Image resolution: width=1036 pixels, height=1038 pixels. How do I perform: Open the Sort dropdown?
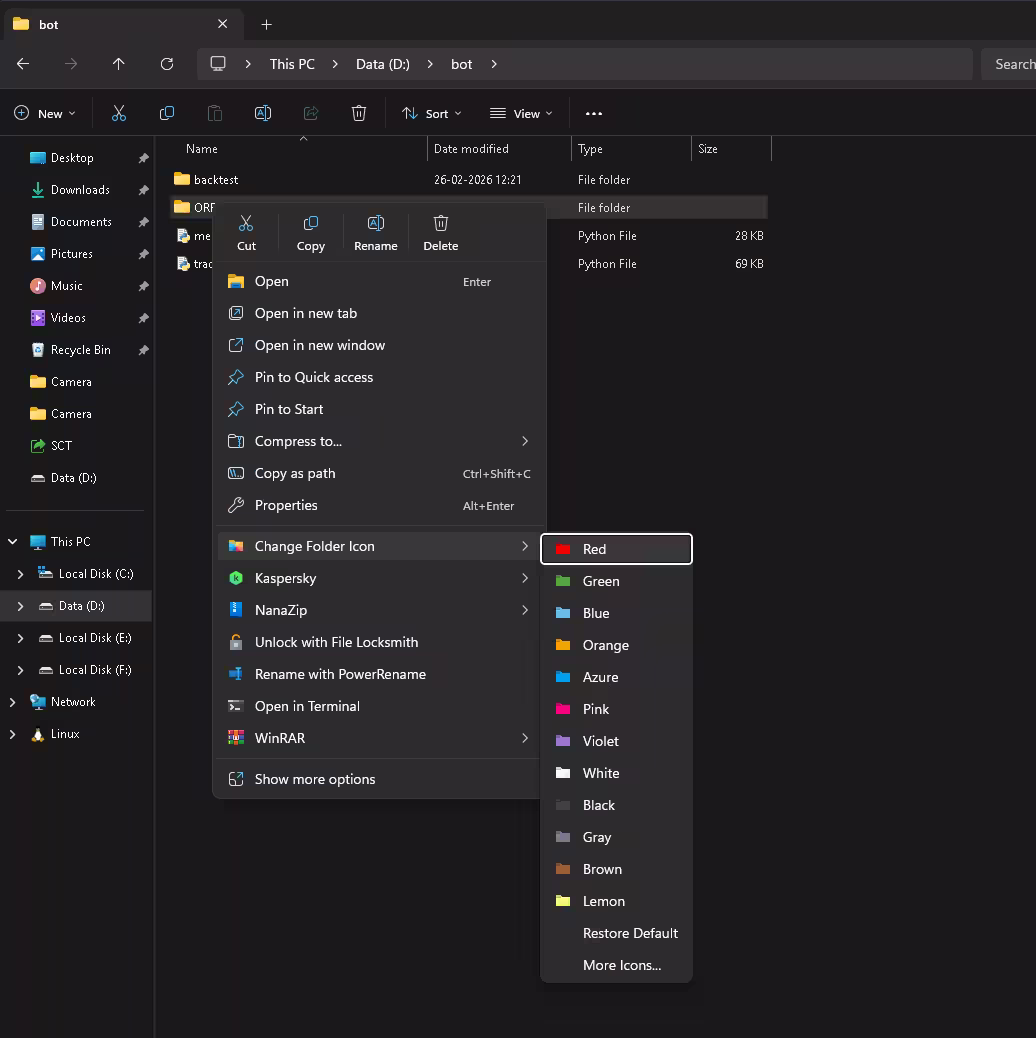[x=432, y=113]
